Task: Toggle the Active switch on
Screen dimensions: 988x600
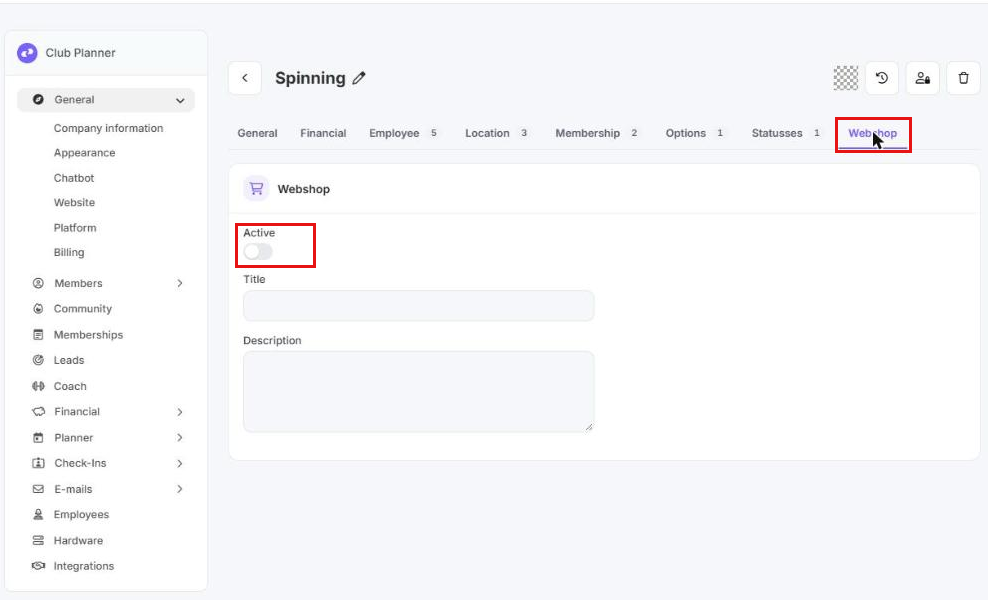Action: coord(258,252)
